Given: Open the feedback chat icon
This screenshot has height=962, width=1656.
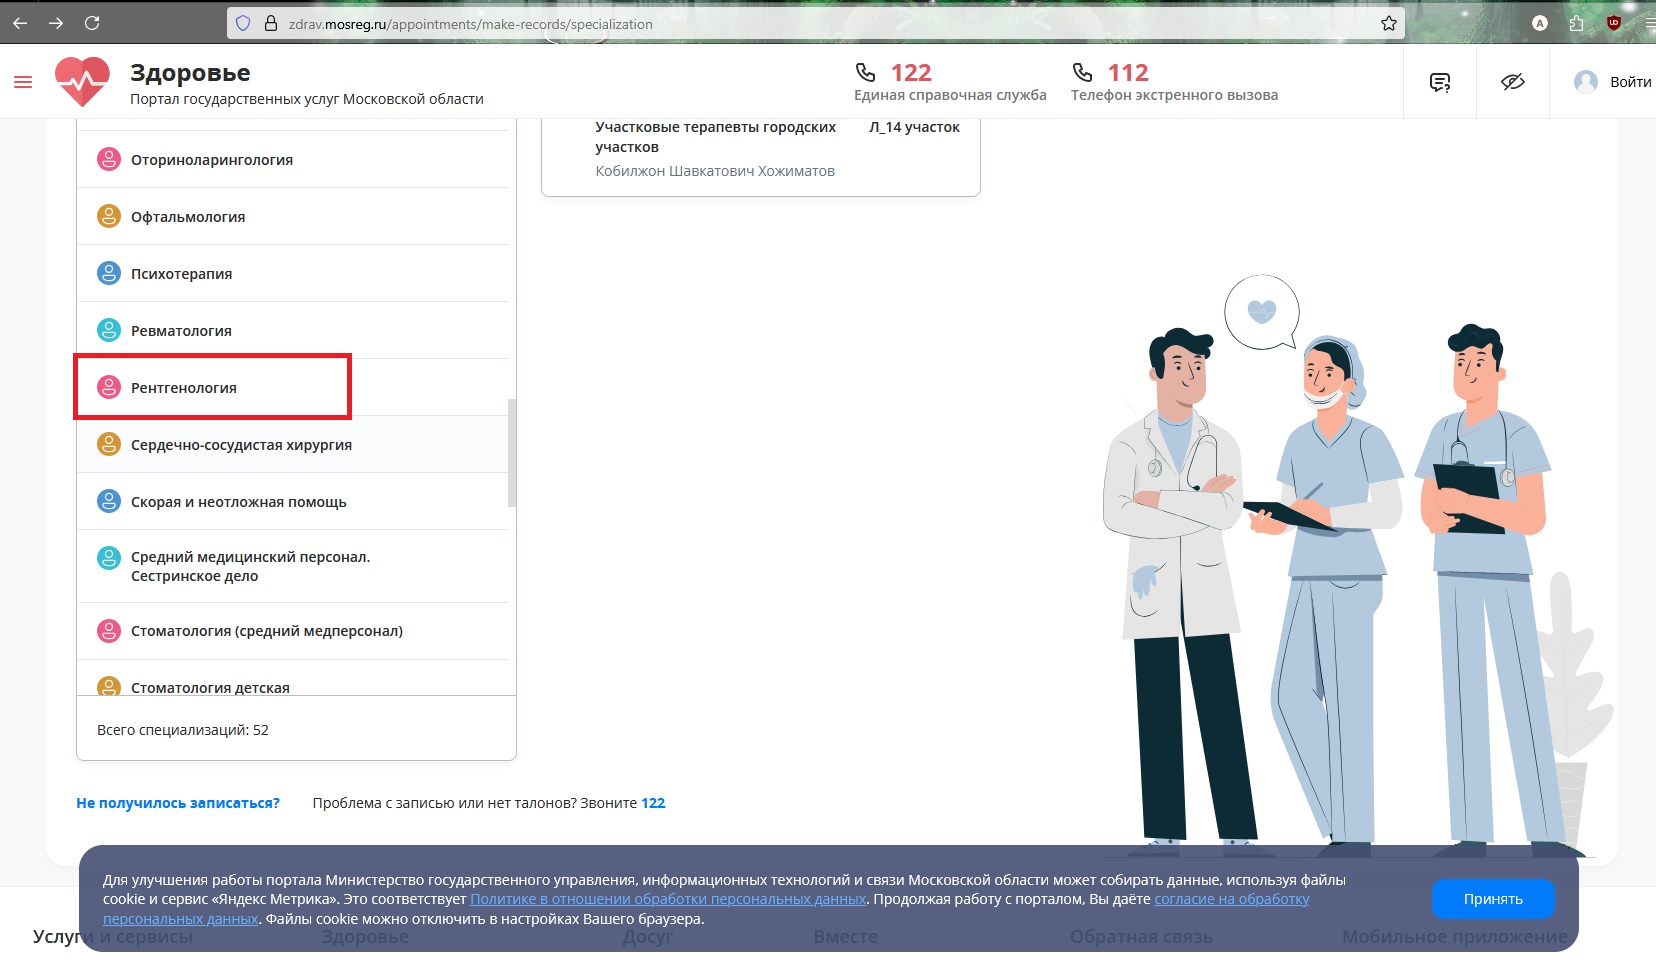Looking at the screenshot, I should (x=1440, y=82).
